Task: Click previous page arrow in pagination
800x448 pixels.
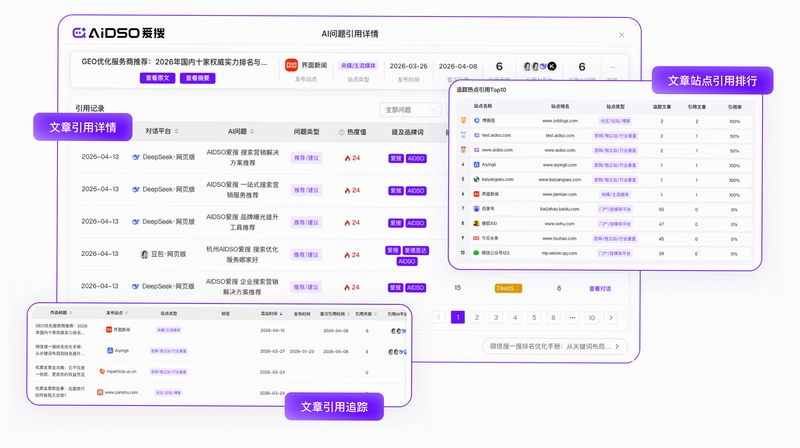Action: [x=439, y=317]
